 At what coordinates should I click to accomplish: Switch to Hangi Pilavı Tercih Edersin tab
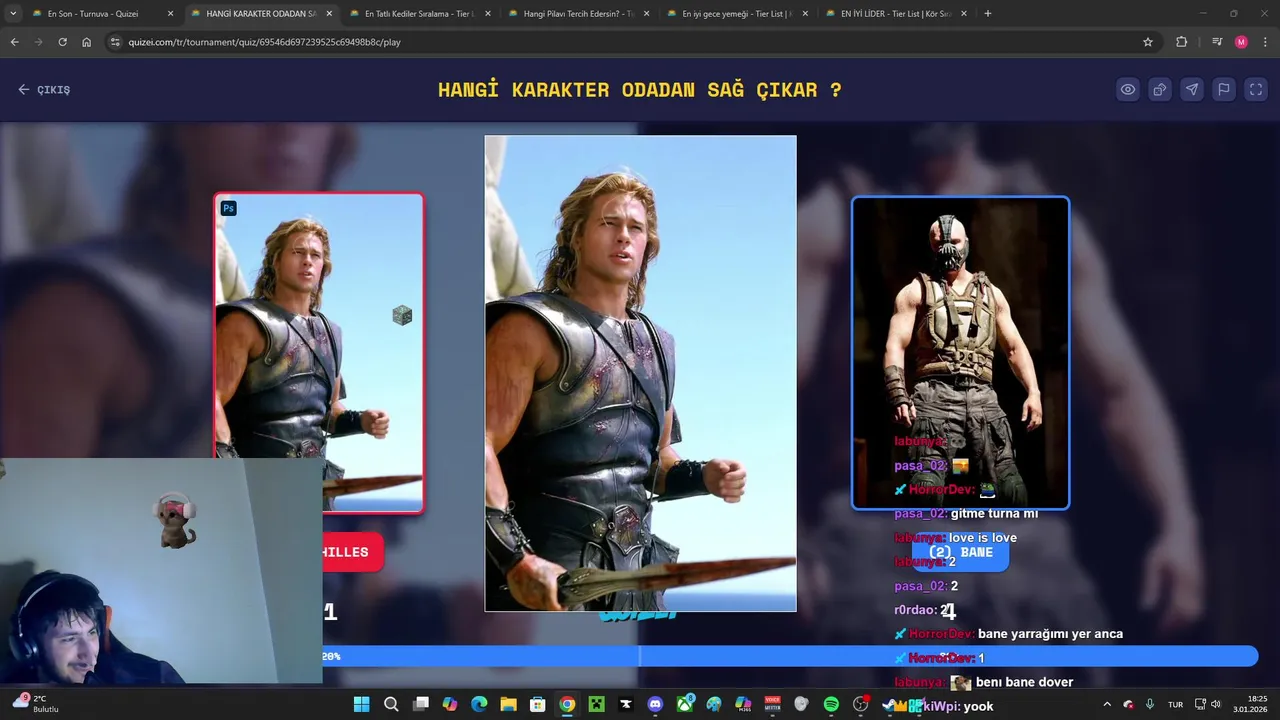point(578,14)
